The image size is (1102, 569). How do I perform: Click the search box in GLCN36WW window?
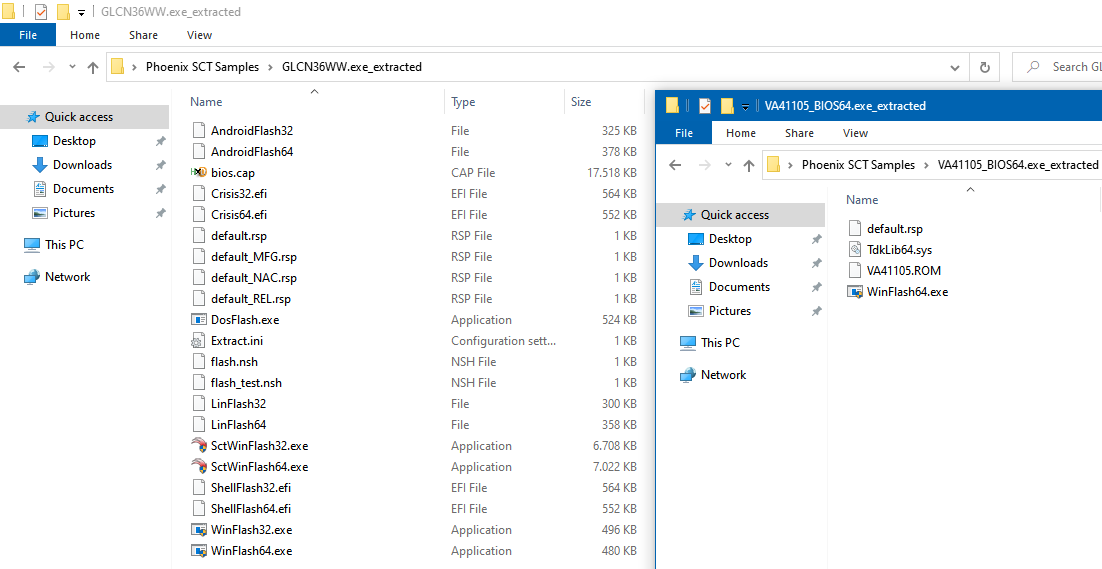point(1057,67)
